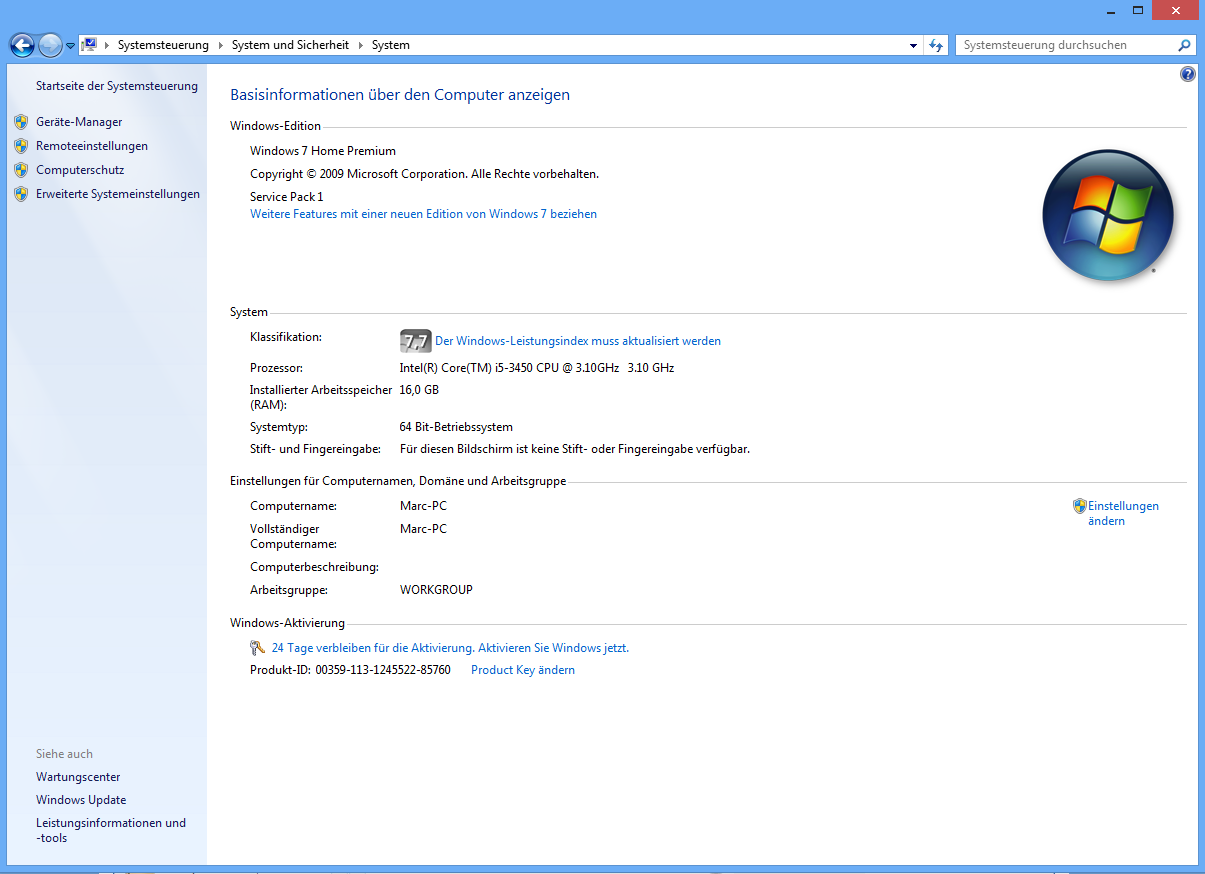
Task: Click the 64 Bit-Betriebssystem value
Action: coord(456,427)
